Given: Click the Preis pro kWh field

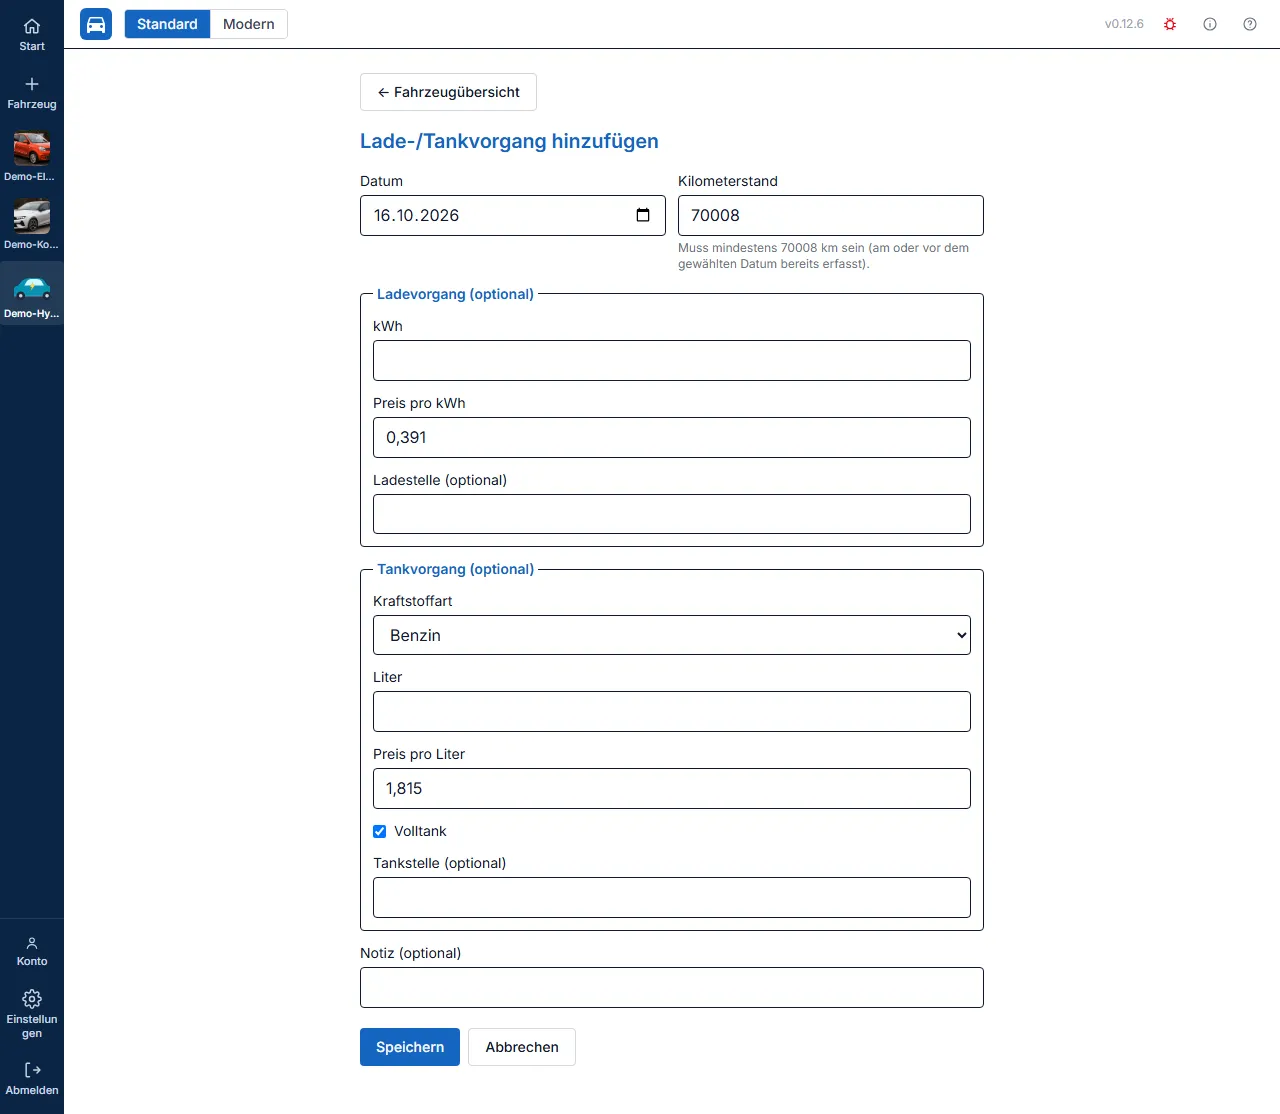Looking at the screenshot, I should coord(672,437).
